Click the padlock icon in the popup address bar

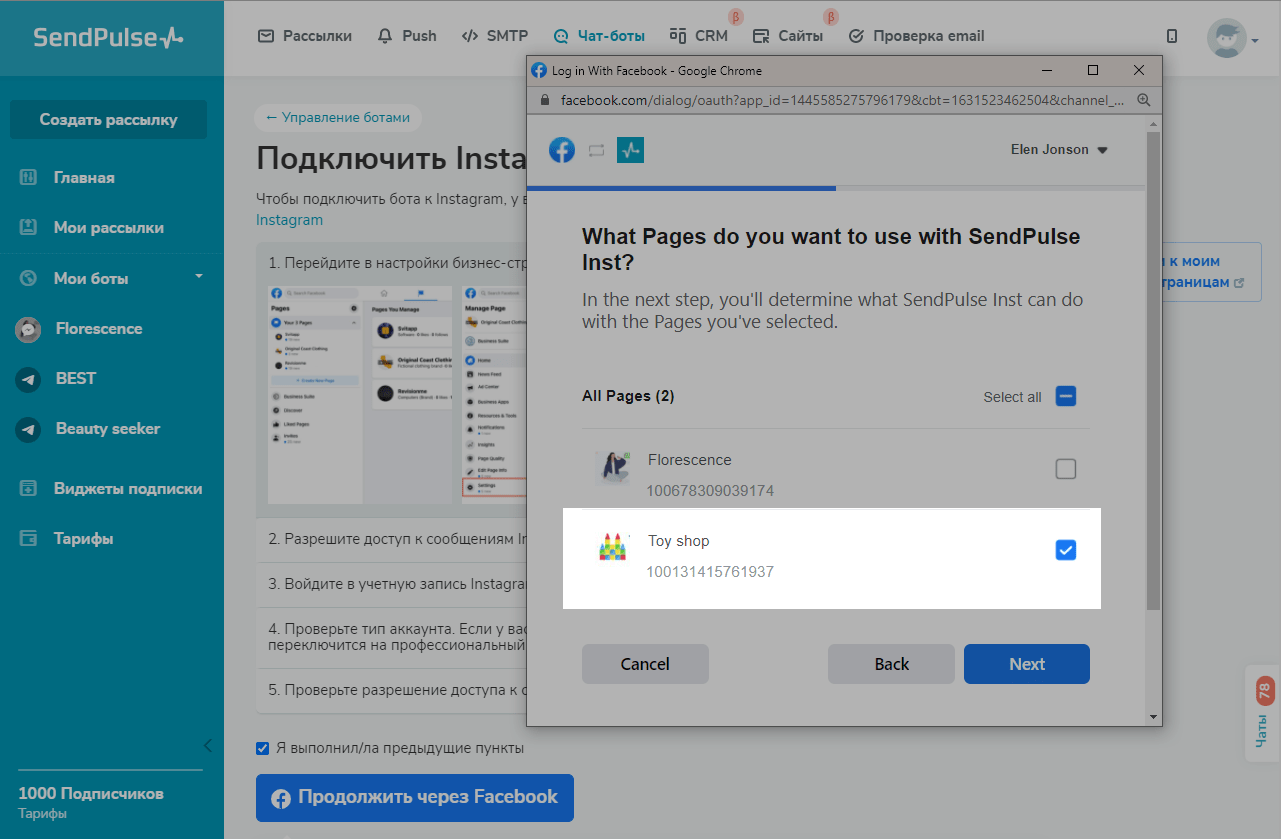point(545,100)
